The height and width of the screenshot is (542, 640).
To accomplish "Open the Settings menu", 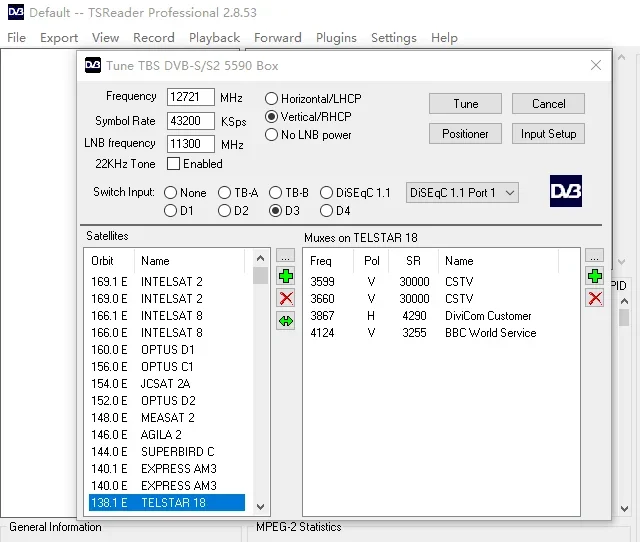I will (393, 38).
